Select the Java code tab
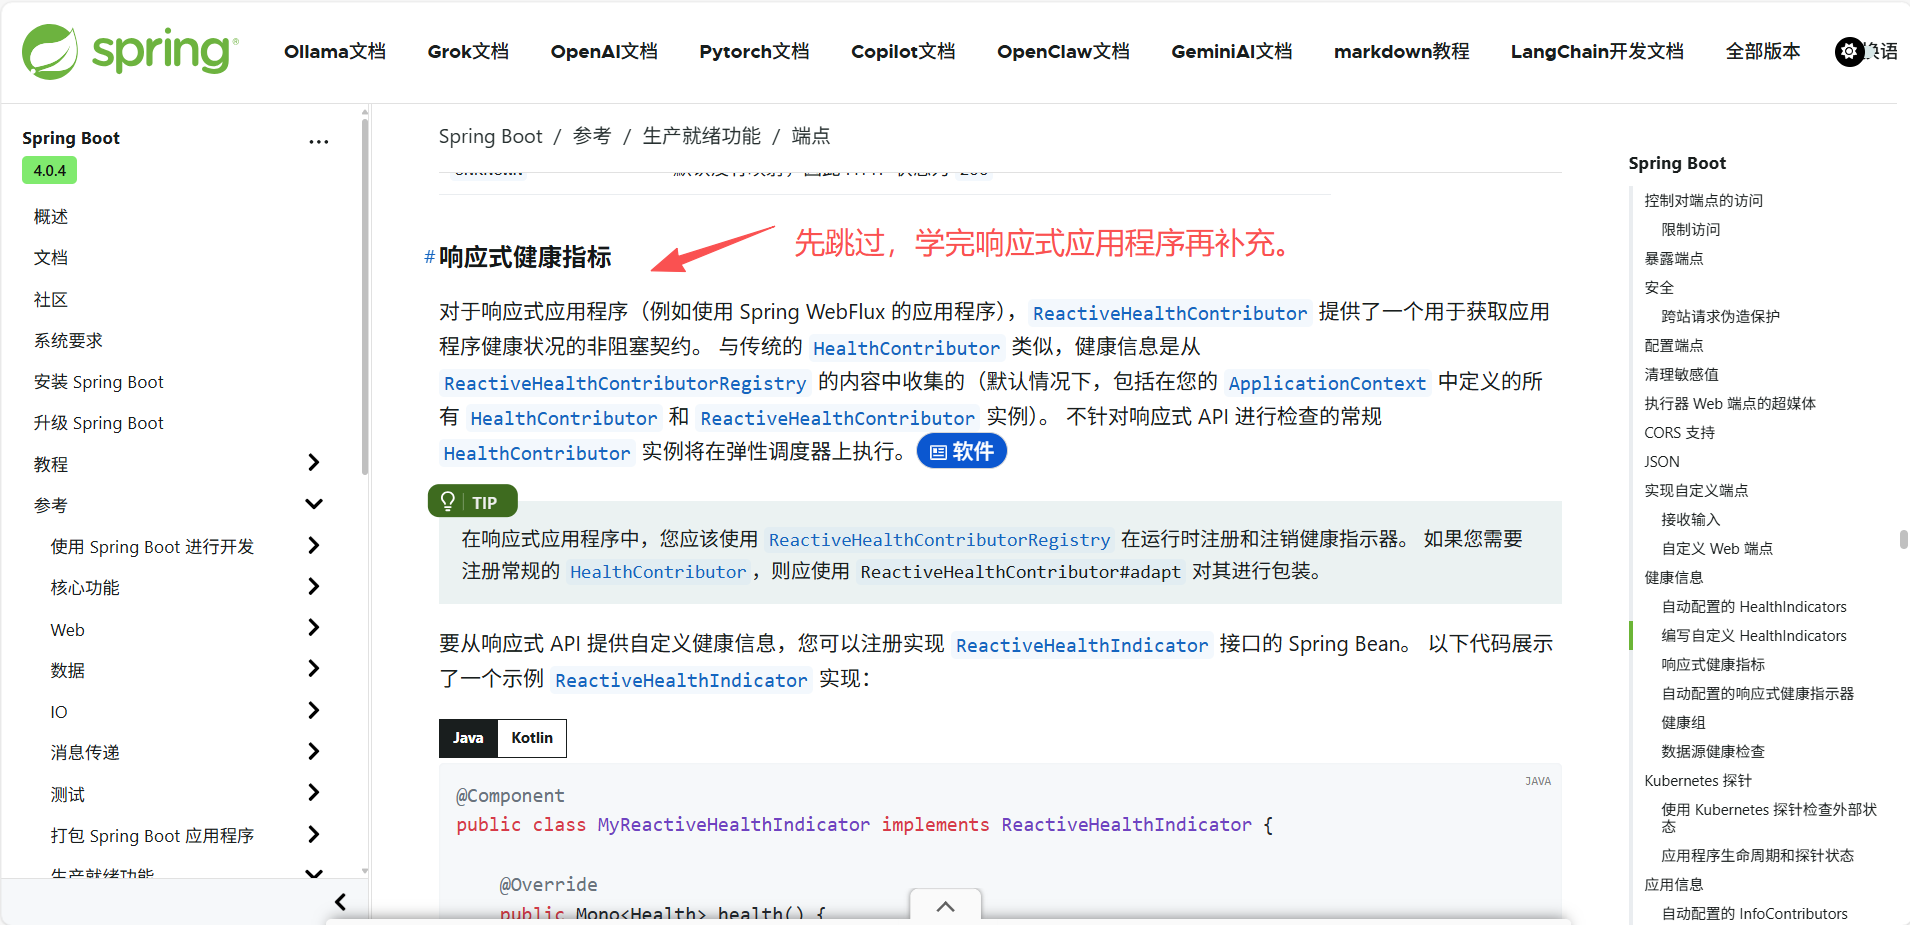 tap(468, 738)
